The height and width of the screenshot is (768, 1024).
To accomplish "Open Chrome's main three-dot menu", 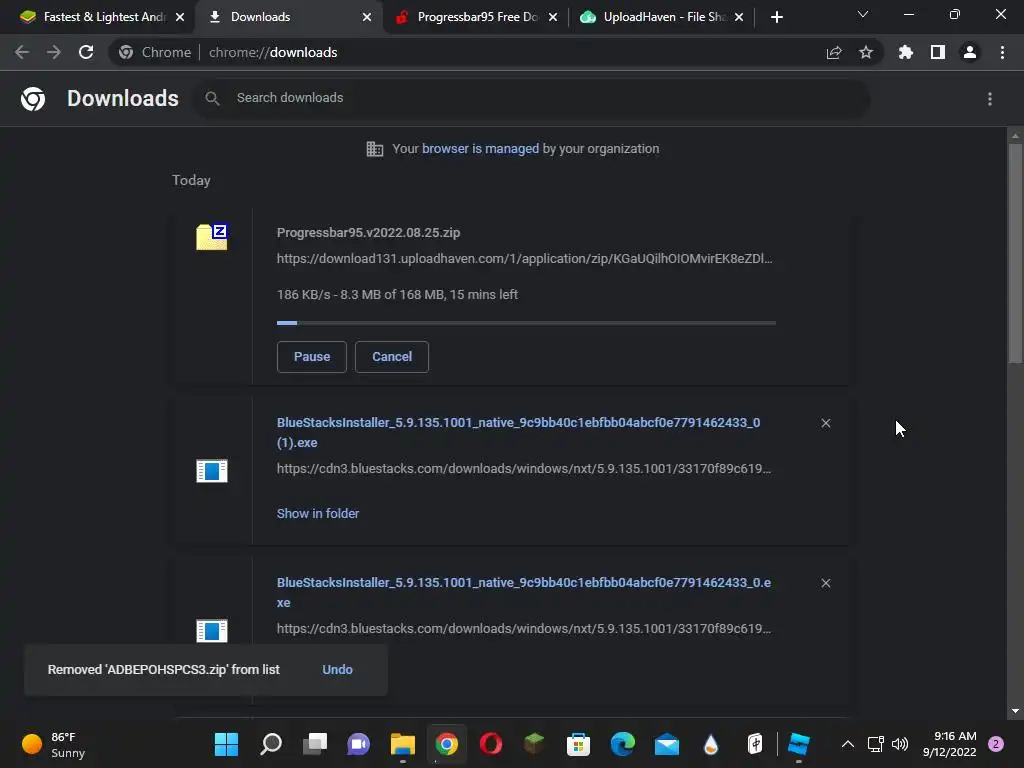I will [1002, 52].
